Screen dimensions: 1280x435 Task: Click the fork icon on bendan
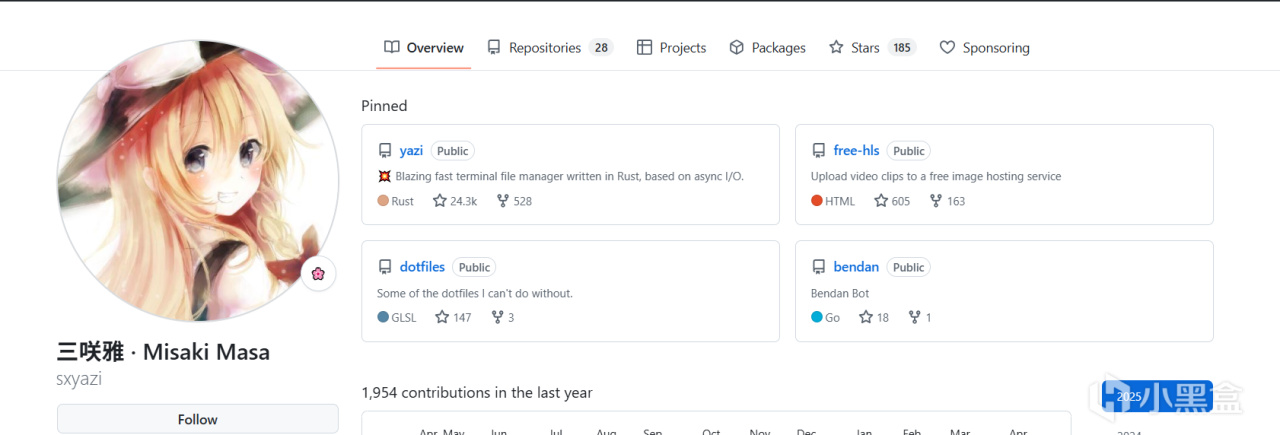tap(914, 317)
